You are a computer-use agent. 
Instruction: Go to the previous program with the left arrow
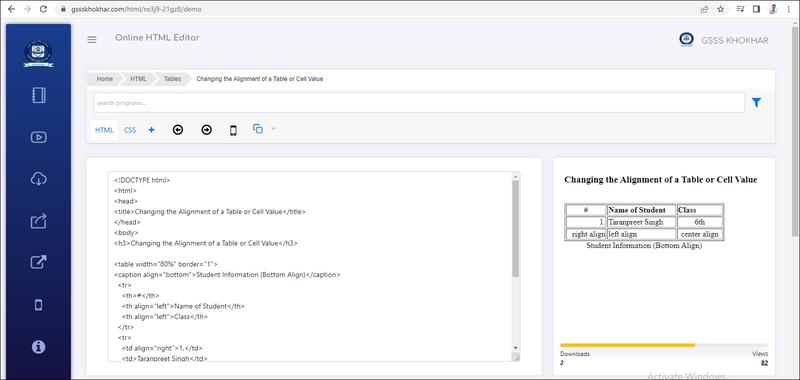point(178,130)
